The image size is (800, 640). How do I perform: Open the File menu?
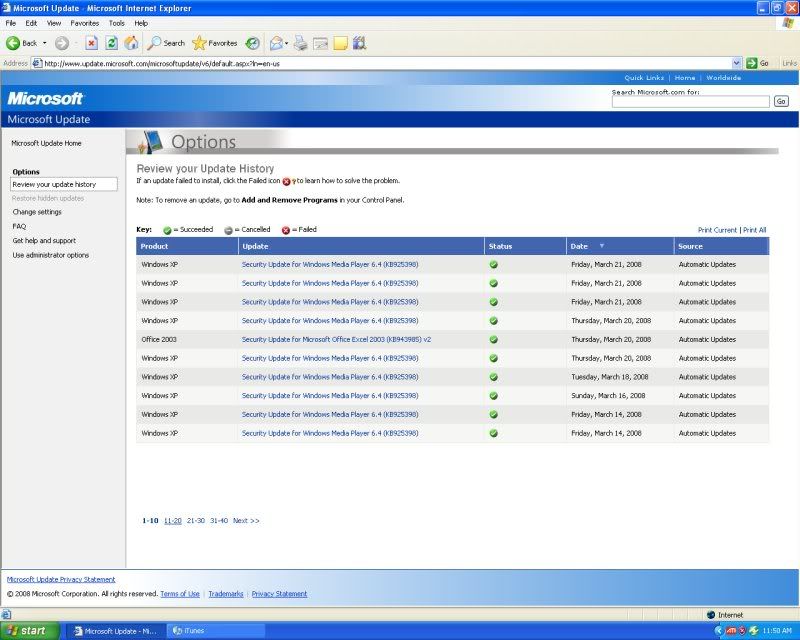tap(11, 23)
